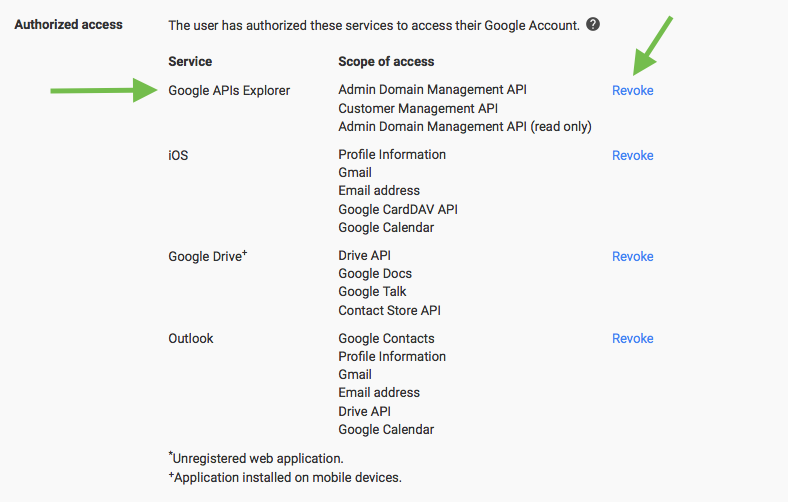Select the Google APIs Explorer service name
The height and width of the screenshot is (502, 788).
coord(229,90)
